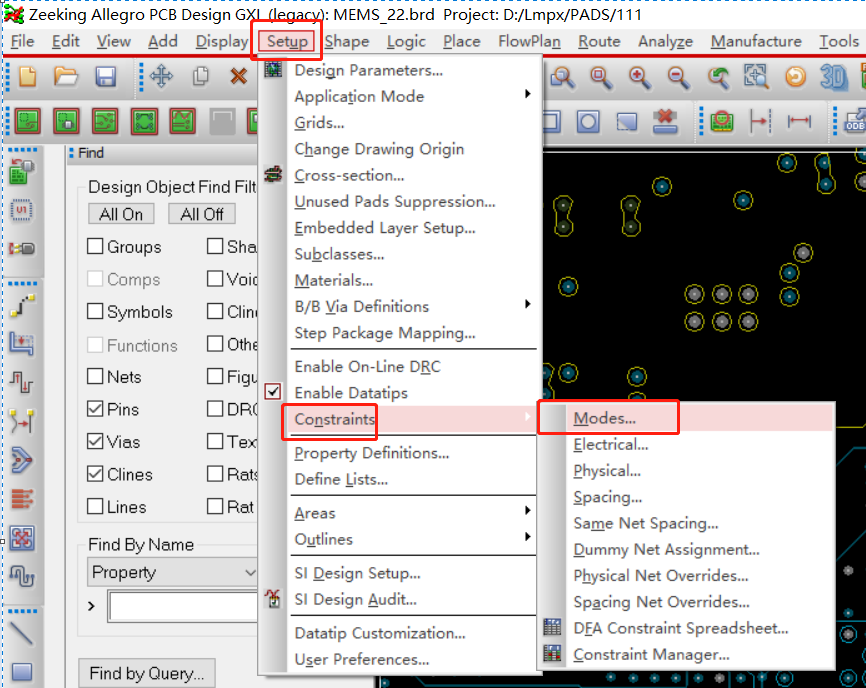Expand the Outlines submenu
866x688 pixels.
527,537
